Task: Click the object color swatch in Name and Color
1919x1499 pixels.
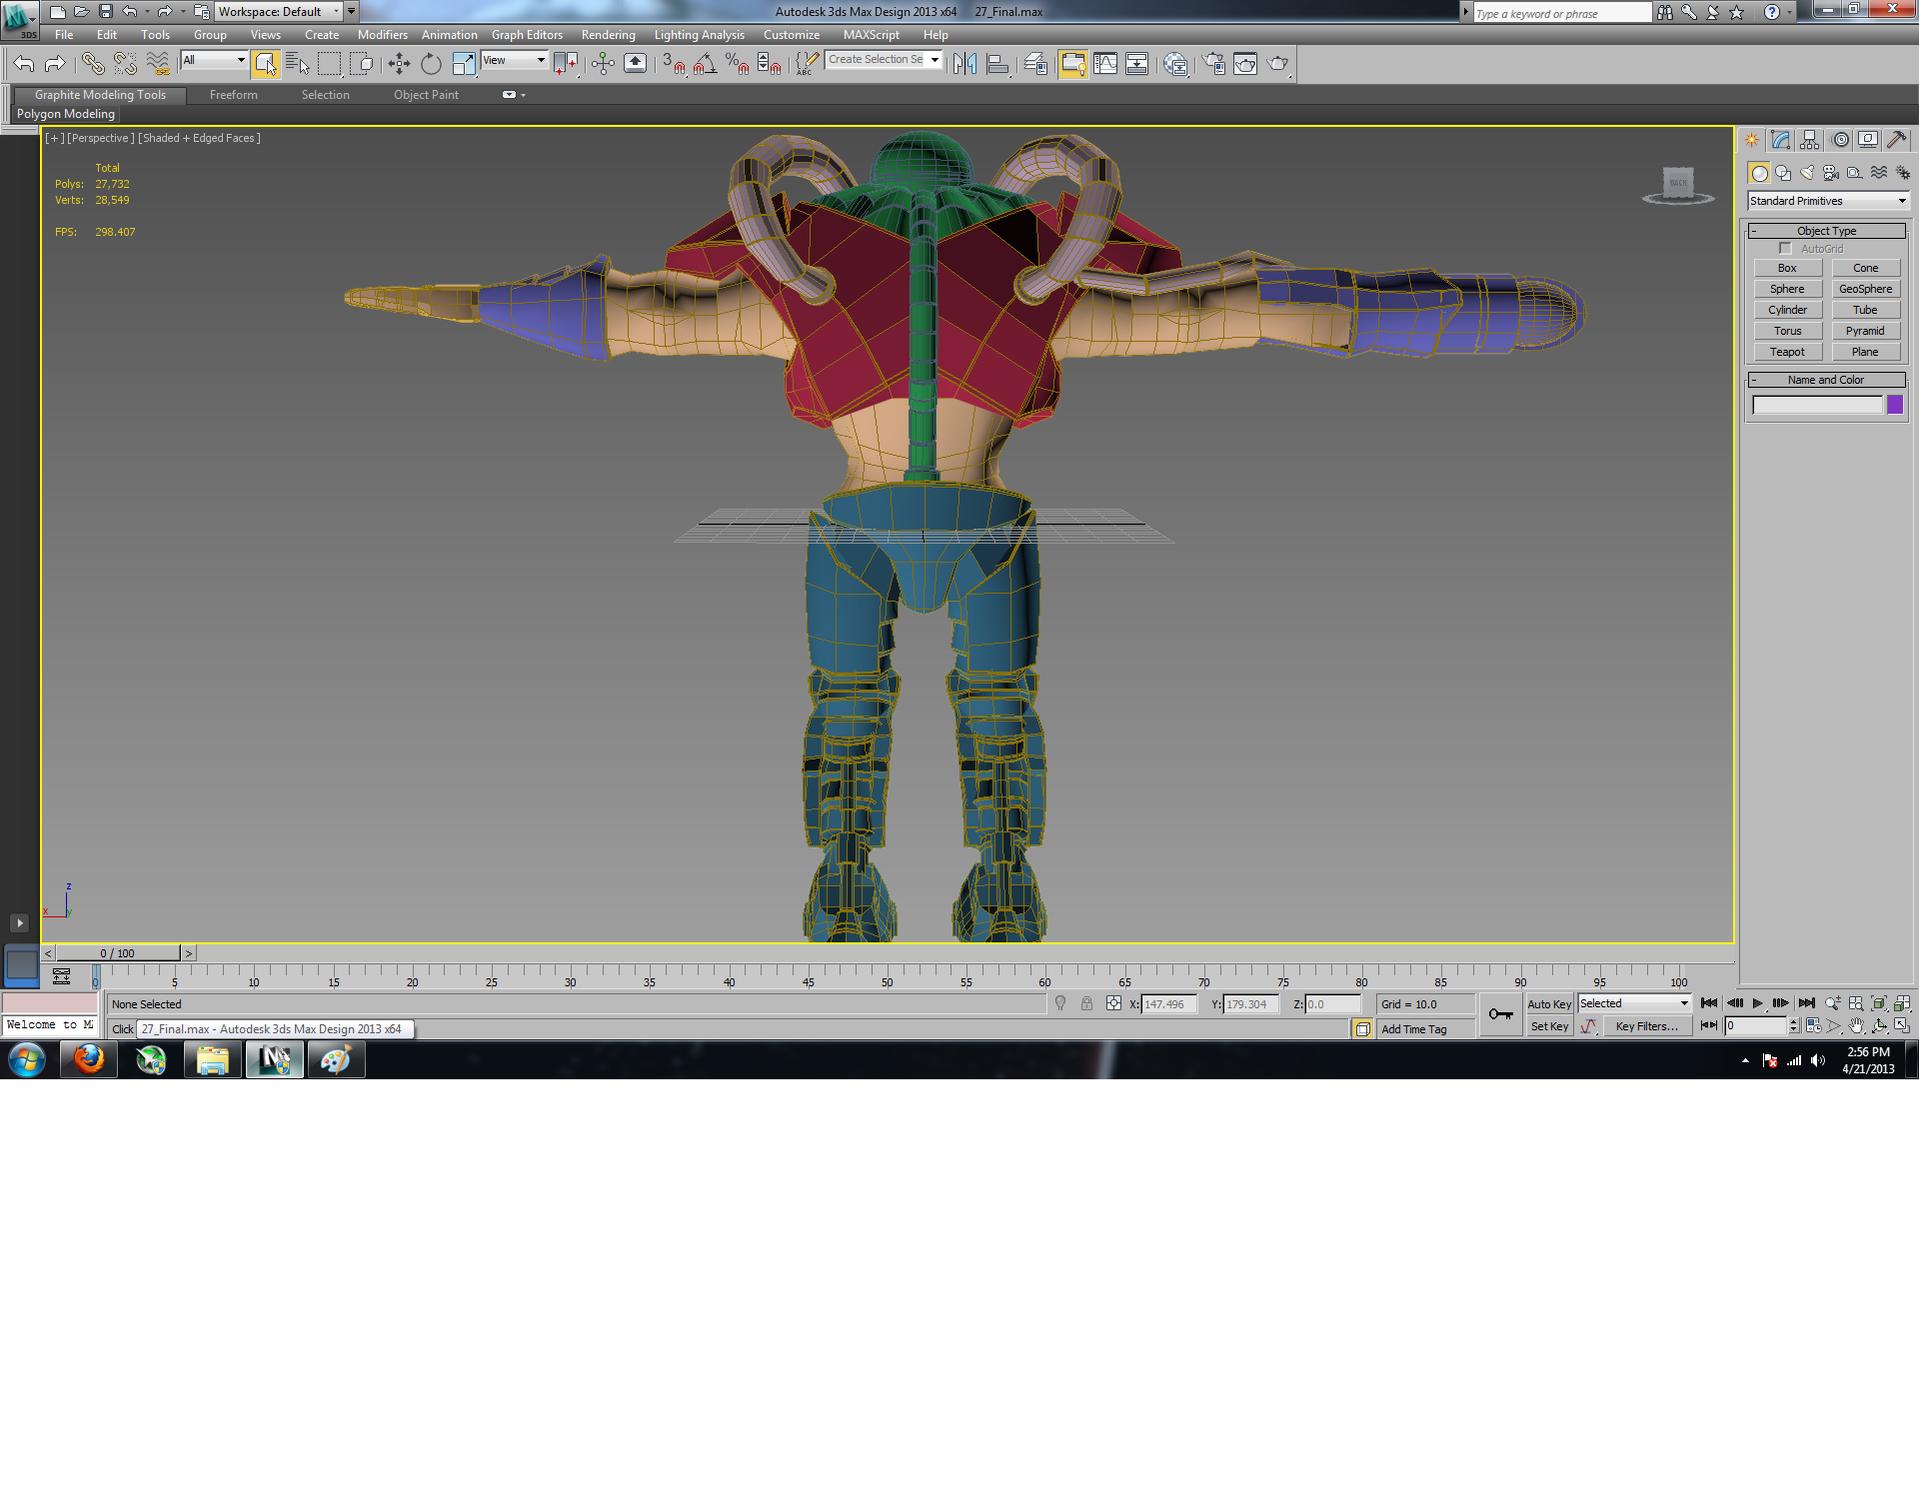Action: [1896, 404]
